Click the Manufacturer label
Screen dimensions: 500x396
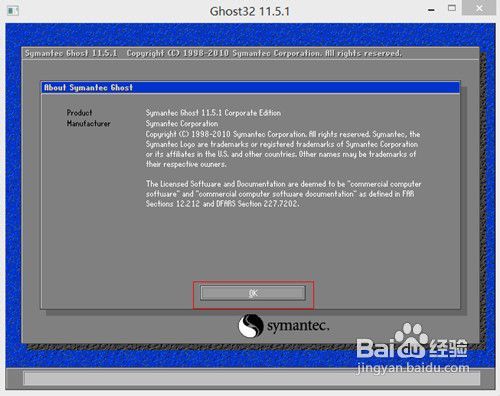pyautogui.click(x=88, y=123)
